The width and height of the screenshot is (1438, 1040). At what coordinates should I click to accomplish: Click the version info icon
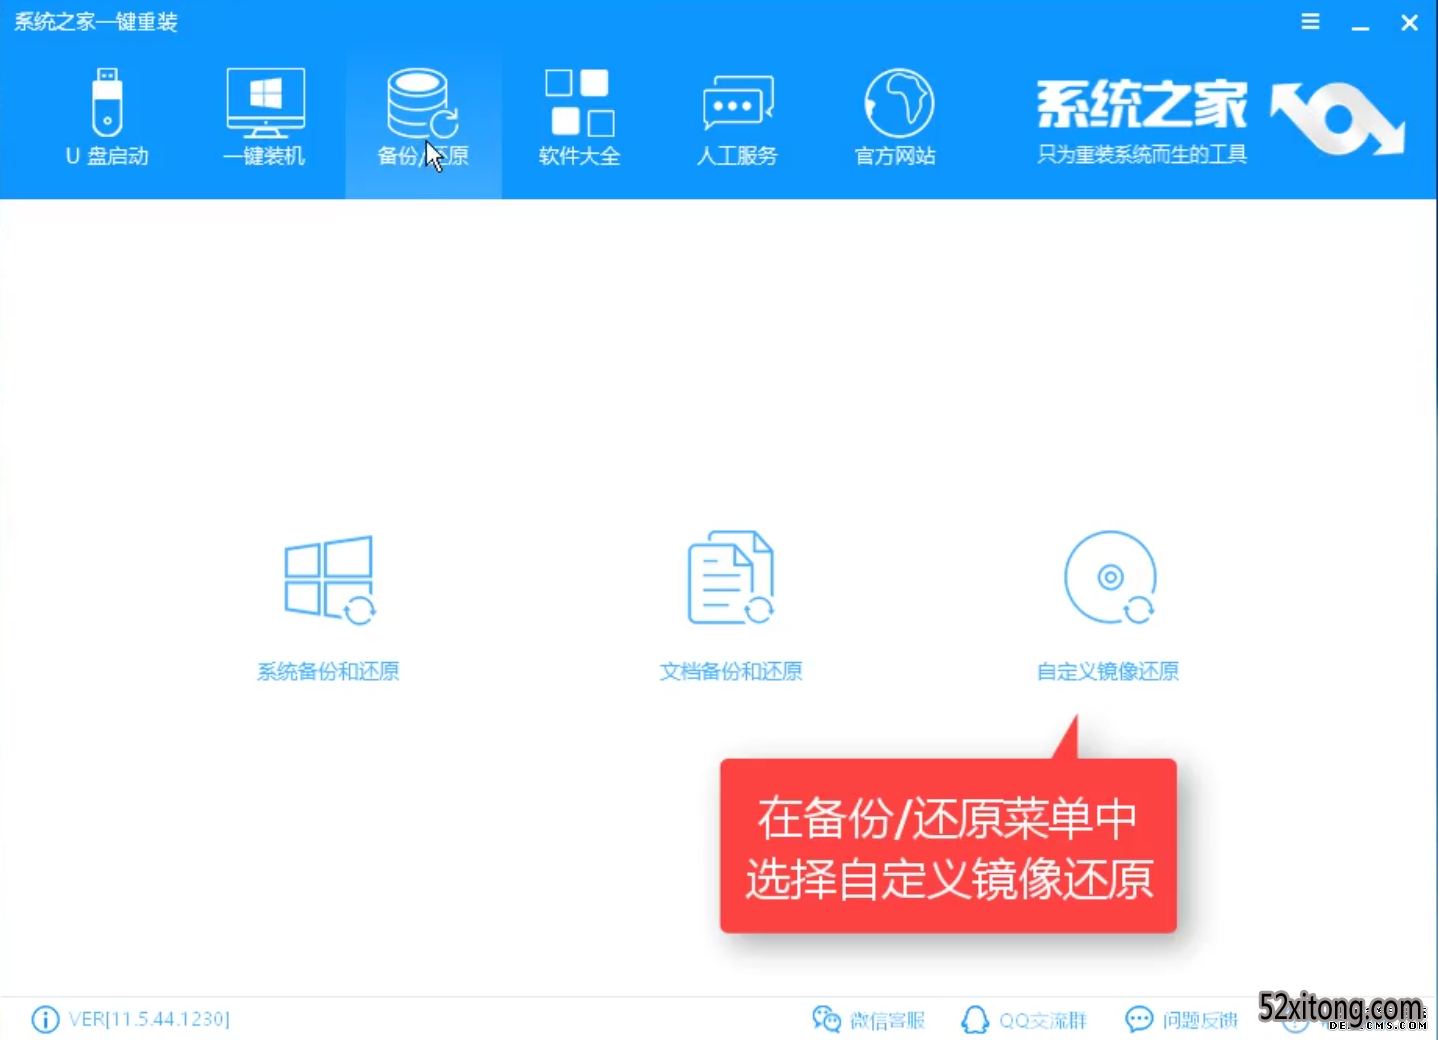click(x=45, y=1019)
